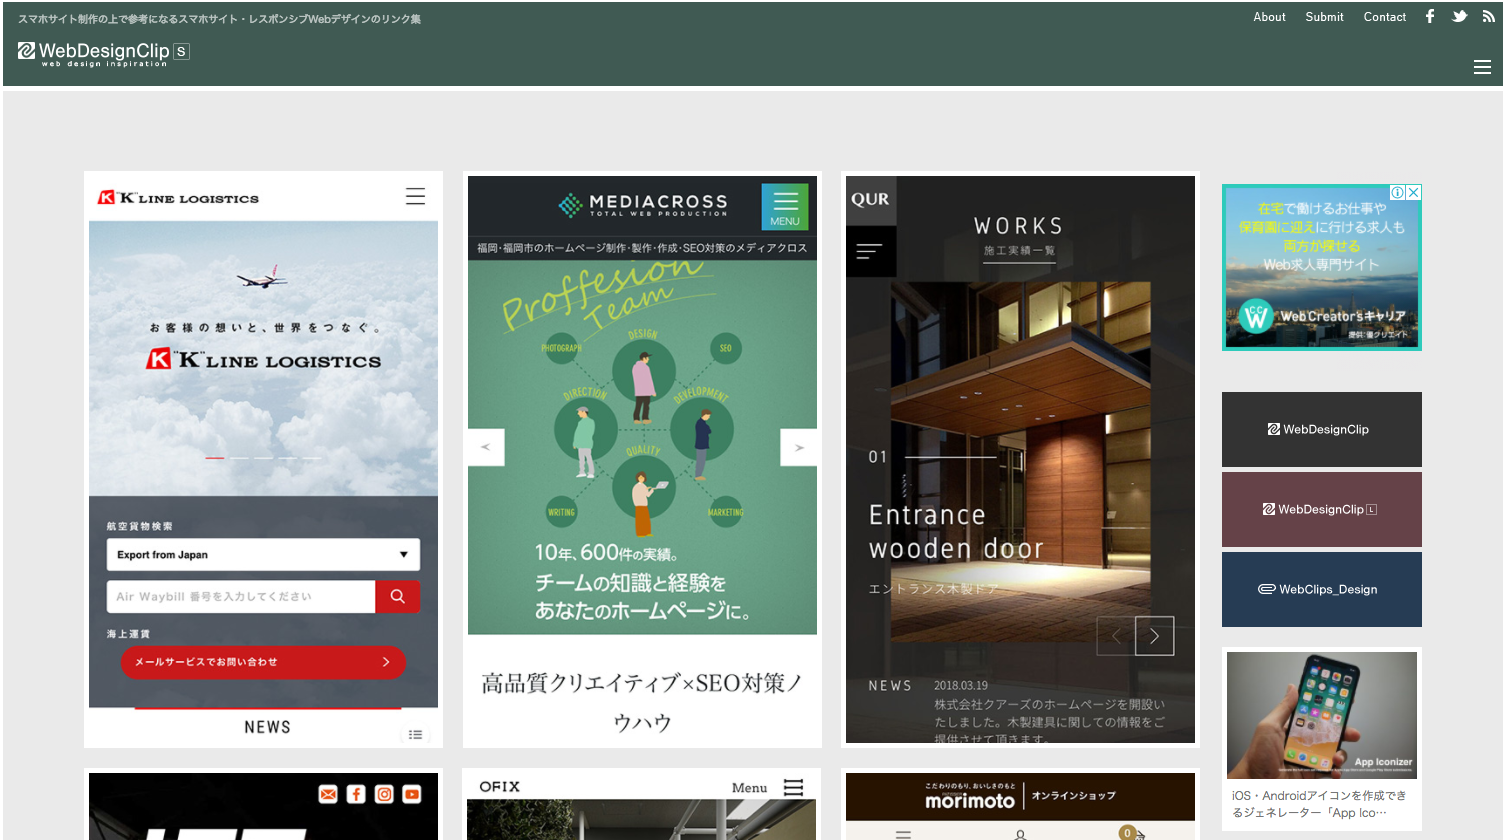Open the dark WebDesignClip banner link
The height and width of the screenshot is (840, 1505).
click(1321, 429)
